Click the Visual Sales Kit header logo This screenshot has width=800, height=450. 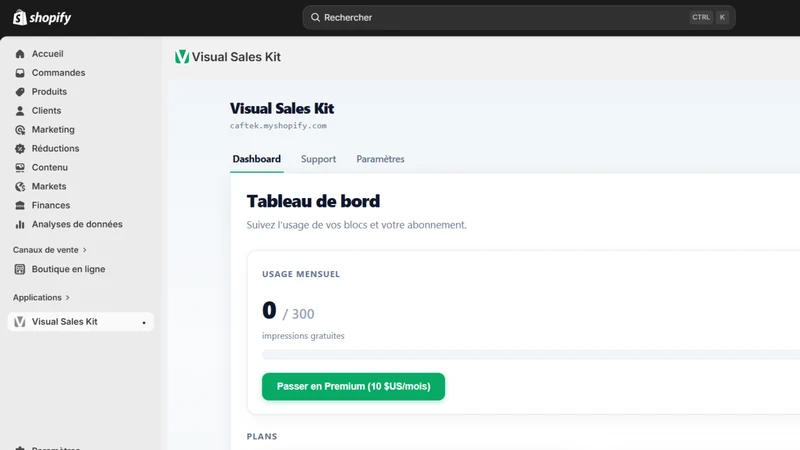tap(182, 57)
